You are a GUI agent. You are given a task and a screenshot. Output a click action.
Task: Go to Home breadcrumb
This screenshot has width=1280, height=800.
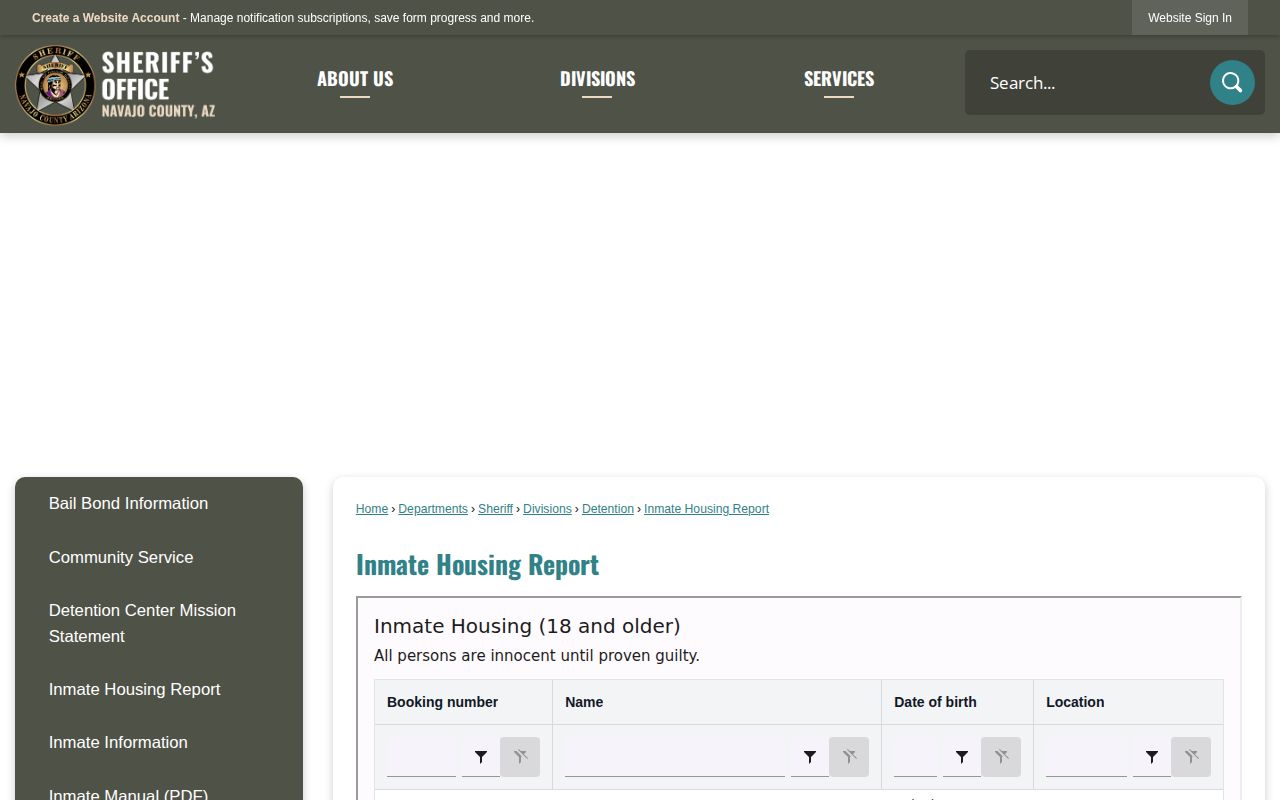(372, 509)
